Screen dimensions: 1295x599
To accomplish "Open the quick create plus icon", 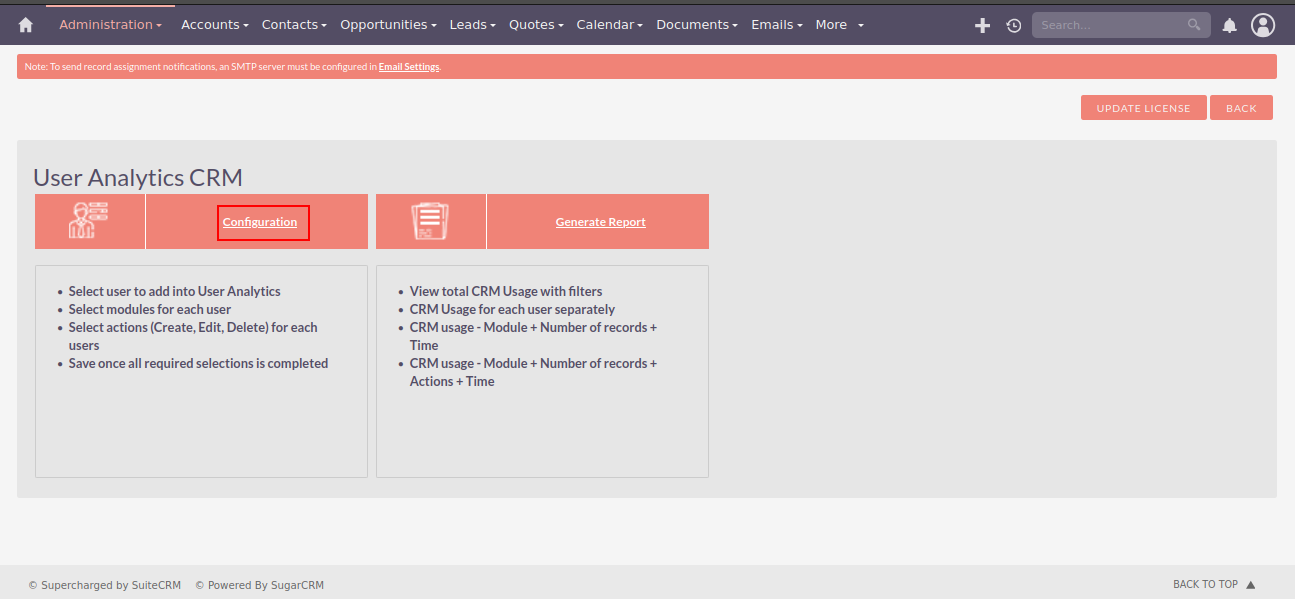I will [982, 24].
